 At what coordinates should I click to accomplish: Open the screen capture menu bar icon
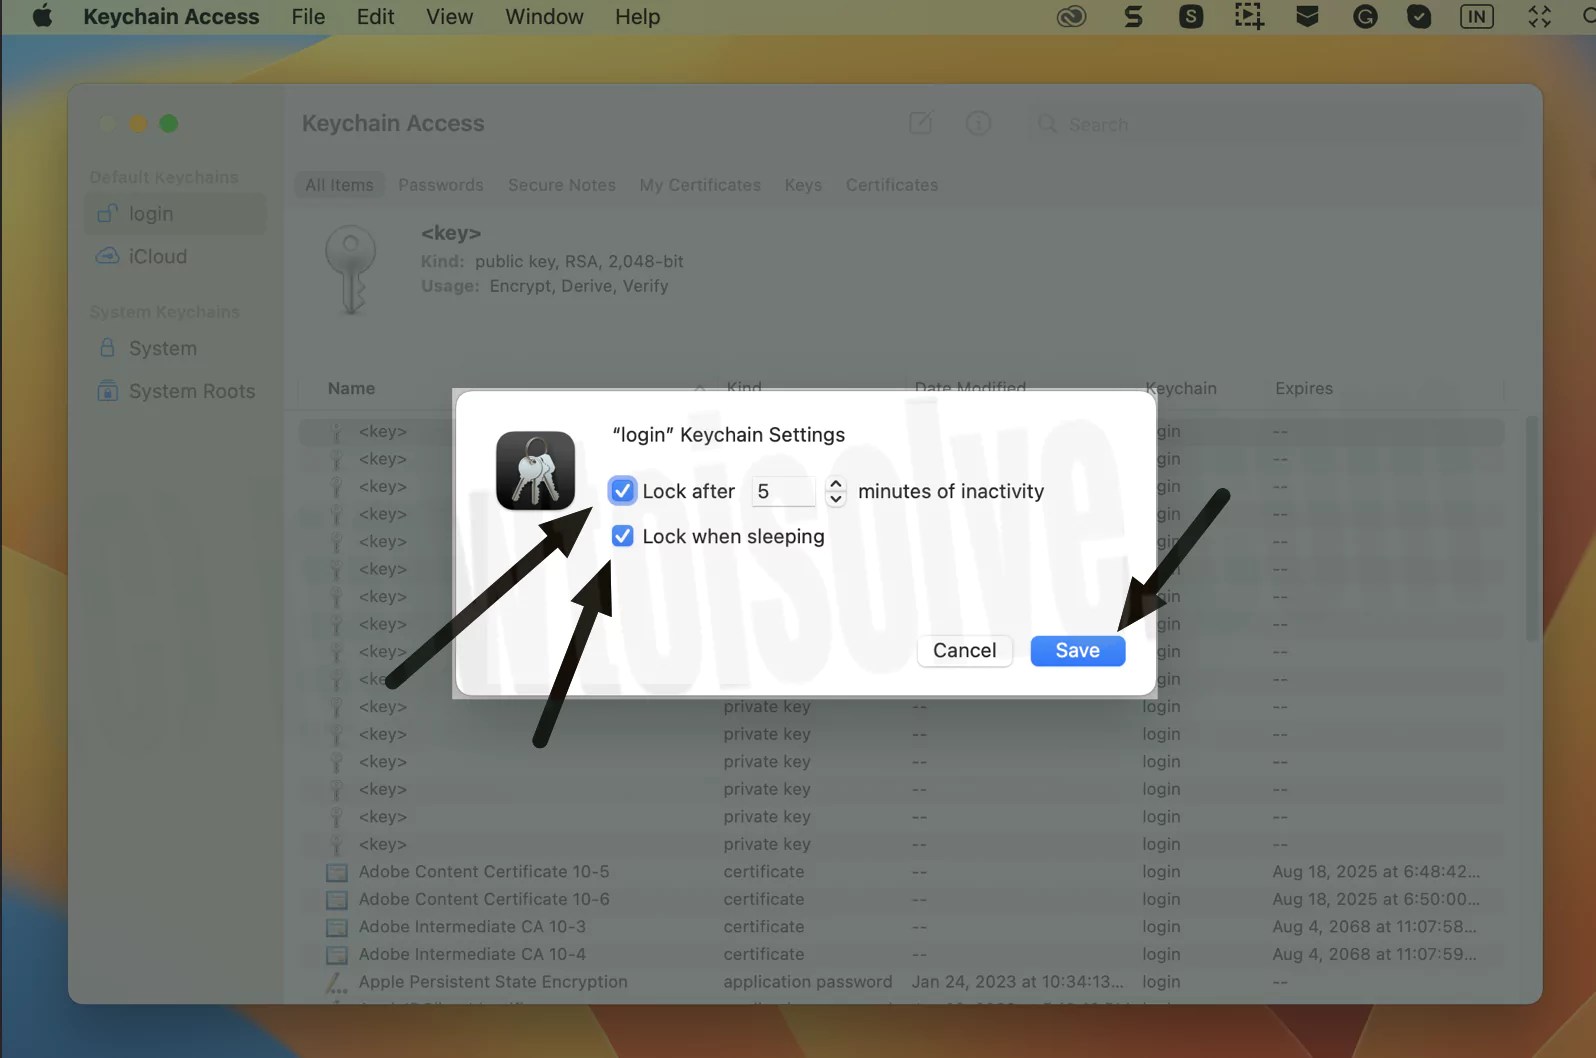[x=1249, y=17]
